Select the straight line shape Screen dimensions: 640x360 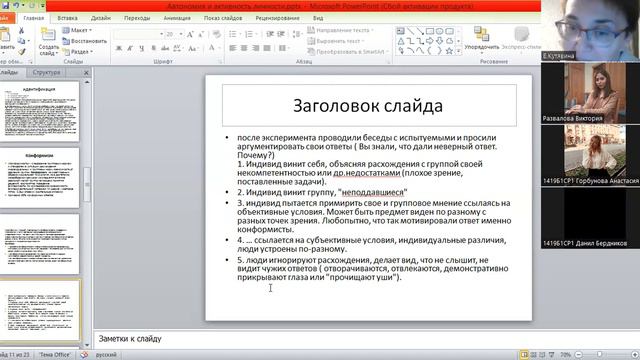(x=410, y=31)
